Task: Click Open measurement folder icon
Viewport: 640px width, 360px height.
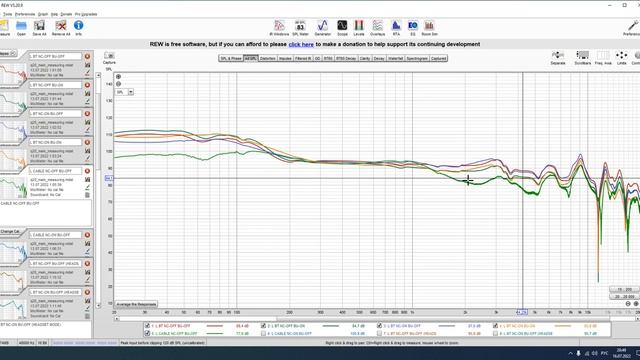Action: pos(21,27)
